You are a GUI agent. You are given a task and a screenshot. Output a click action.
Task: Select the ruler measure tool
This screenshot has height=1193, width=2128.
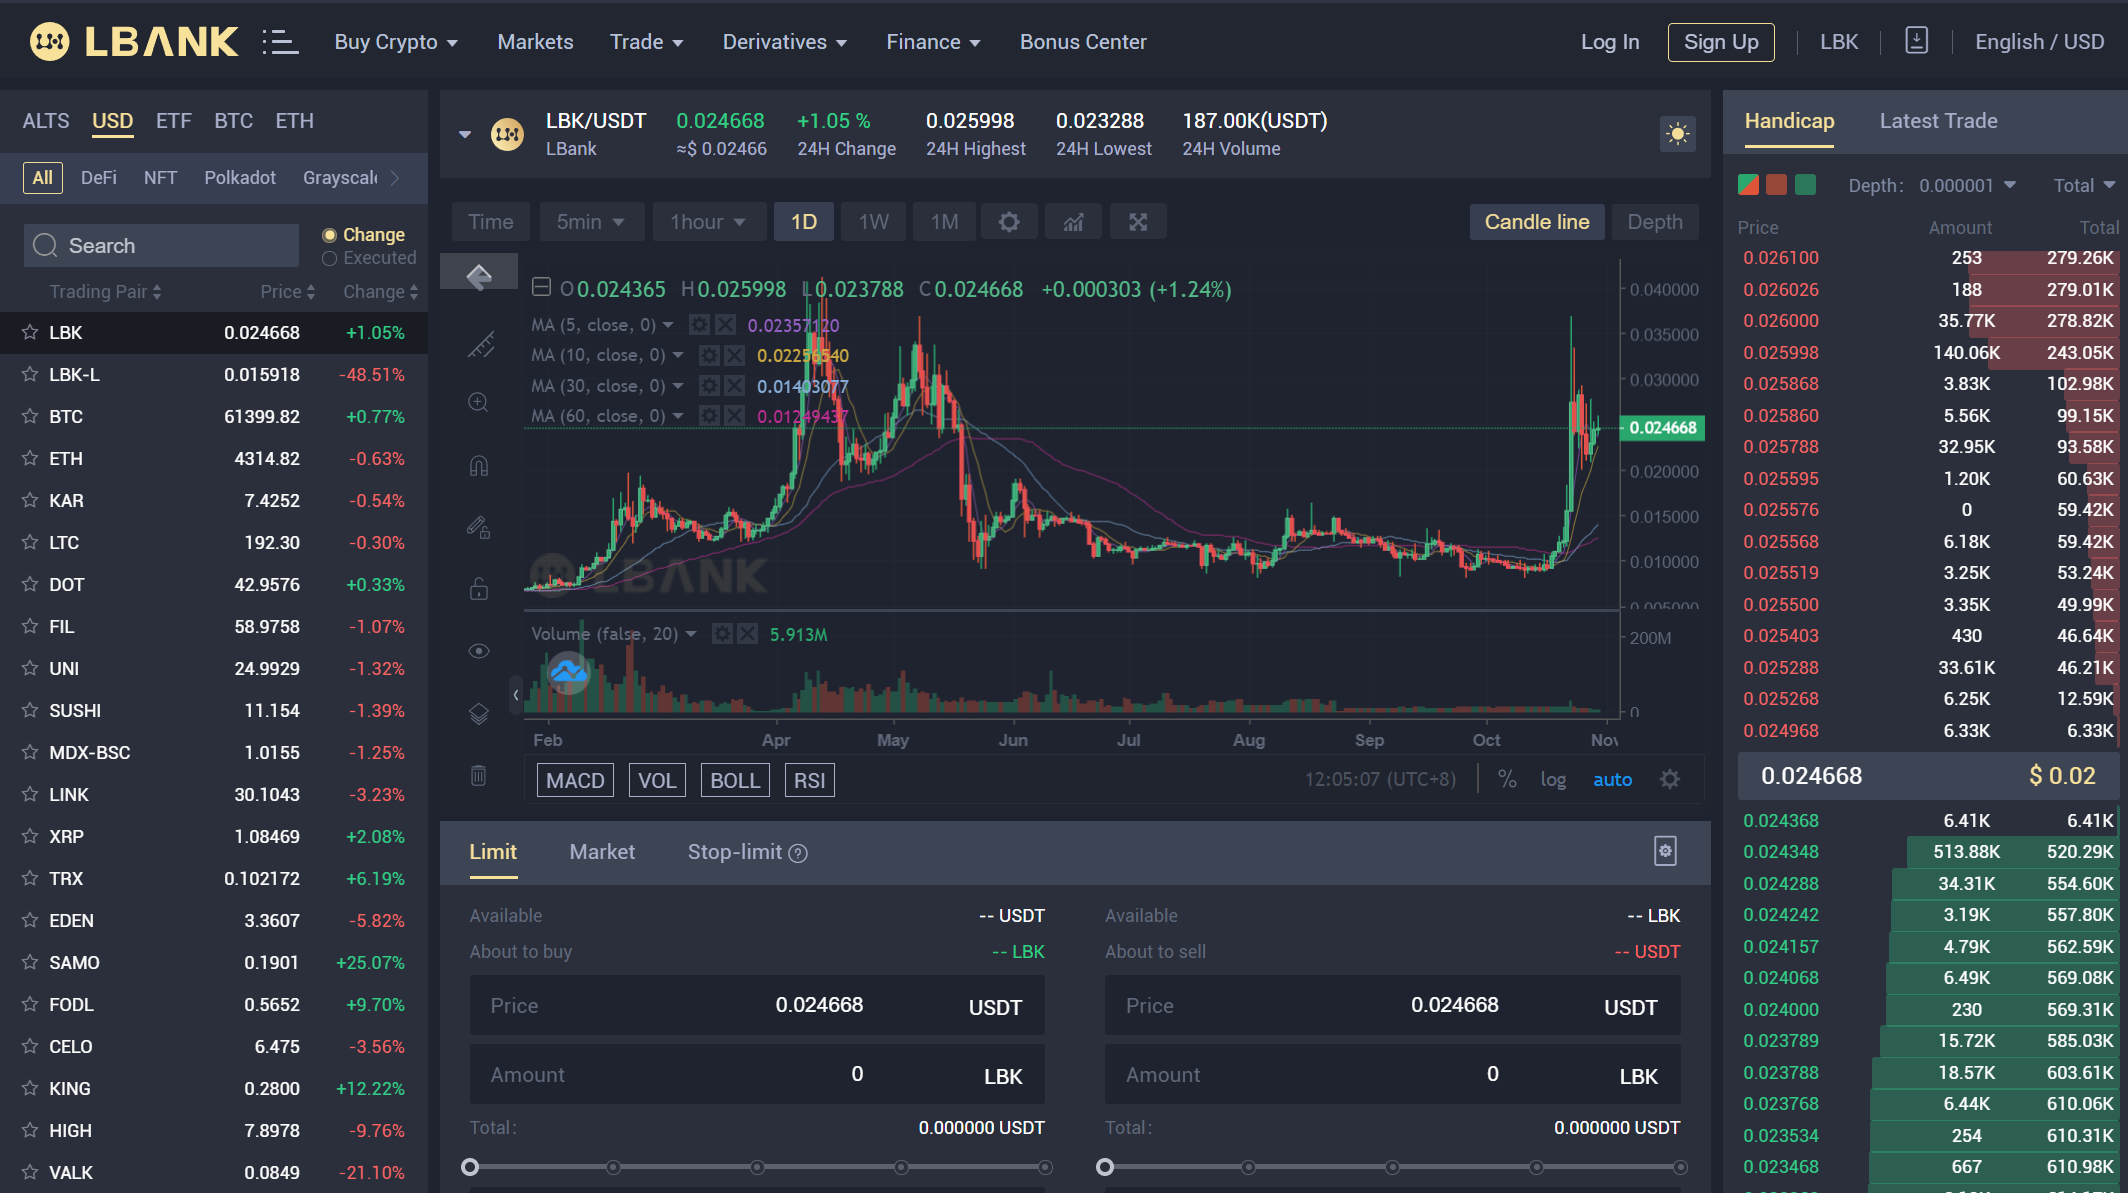(x=480, y=344)
